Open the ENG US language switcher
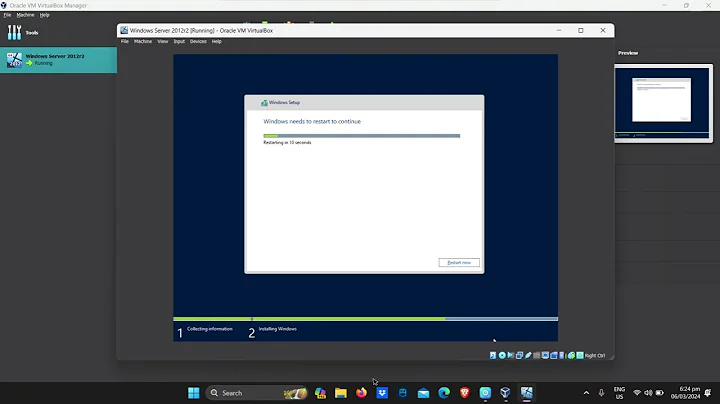720x404 pixels. [x=619, y=393]
